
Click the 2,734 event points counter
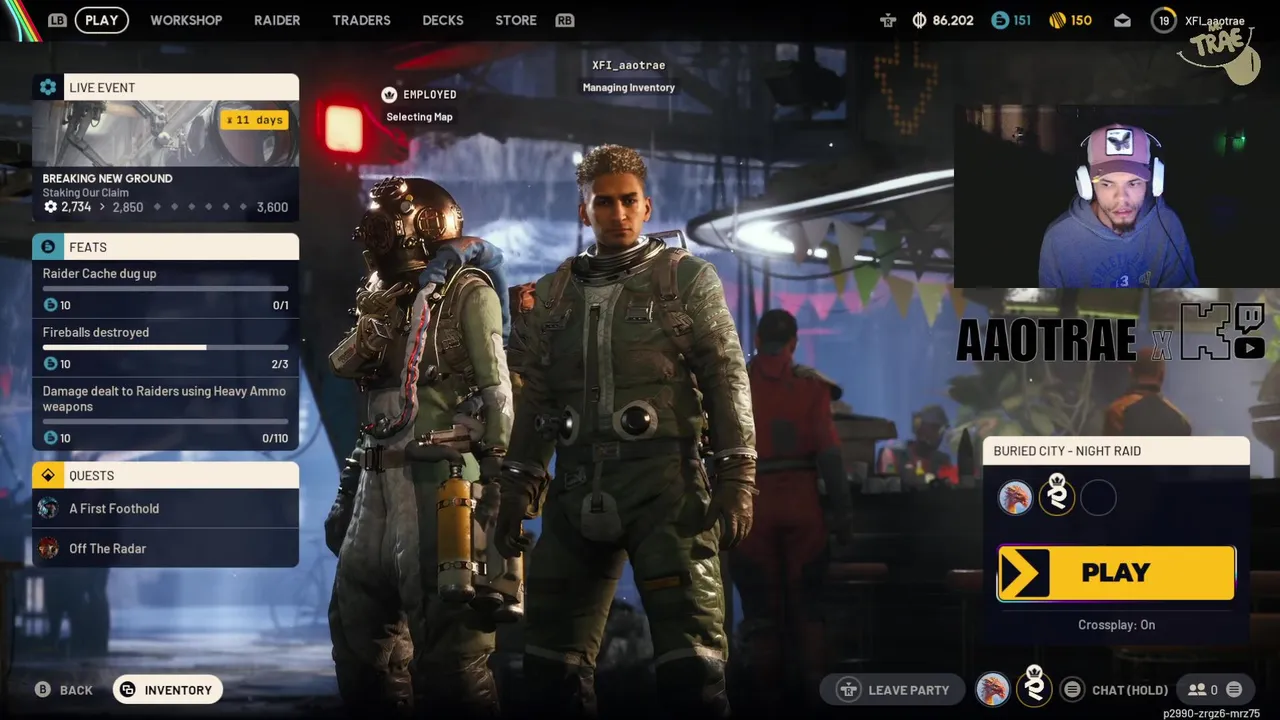point(67,207)
